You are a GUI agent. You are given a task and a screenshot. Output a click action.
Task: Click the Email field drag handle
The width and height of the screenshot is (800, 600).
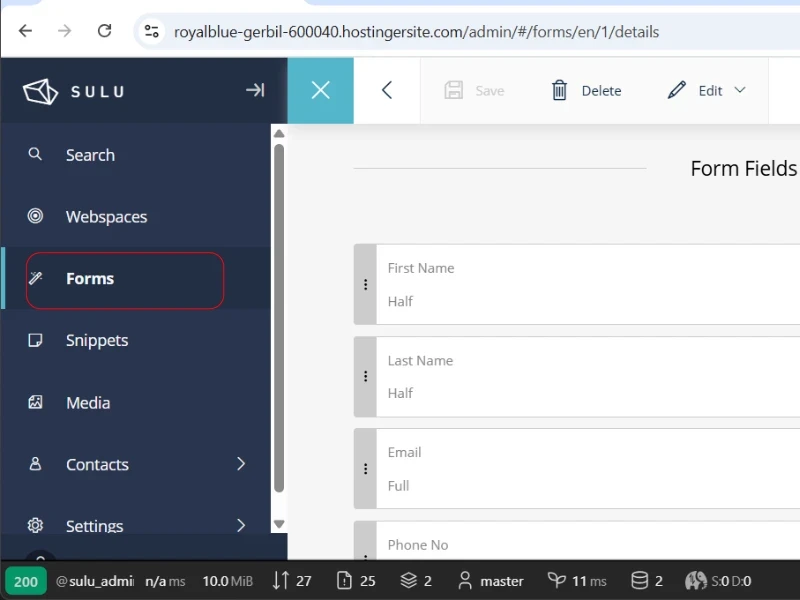tap(365, 469)
